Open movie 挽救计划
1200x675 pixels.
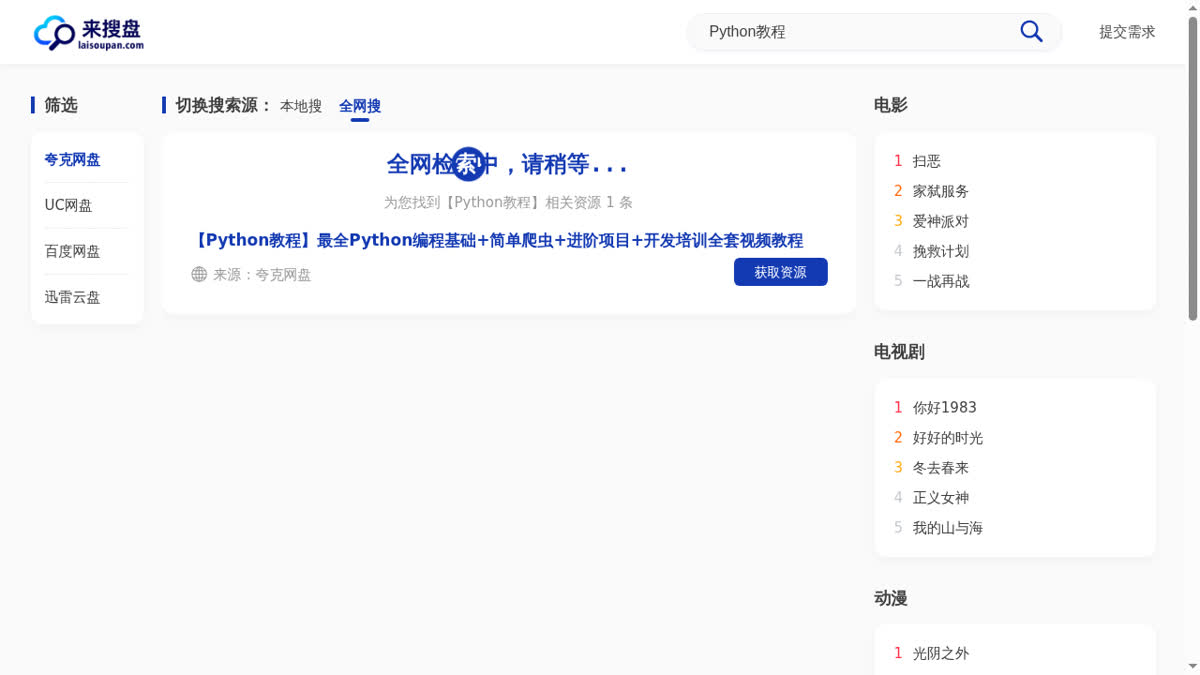click(940, 251)
